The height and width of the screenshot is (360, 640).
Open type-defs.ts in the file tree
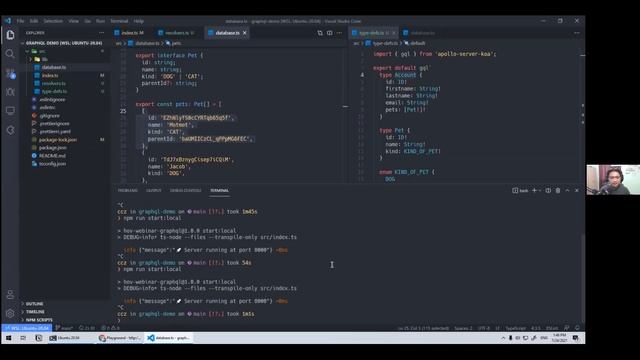[x=64, y=91]
